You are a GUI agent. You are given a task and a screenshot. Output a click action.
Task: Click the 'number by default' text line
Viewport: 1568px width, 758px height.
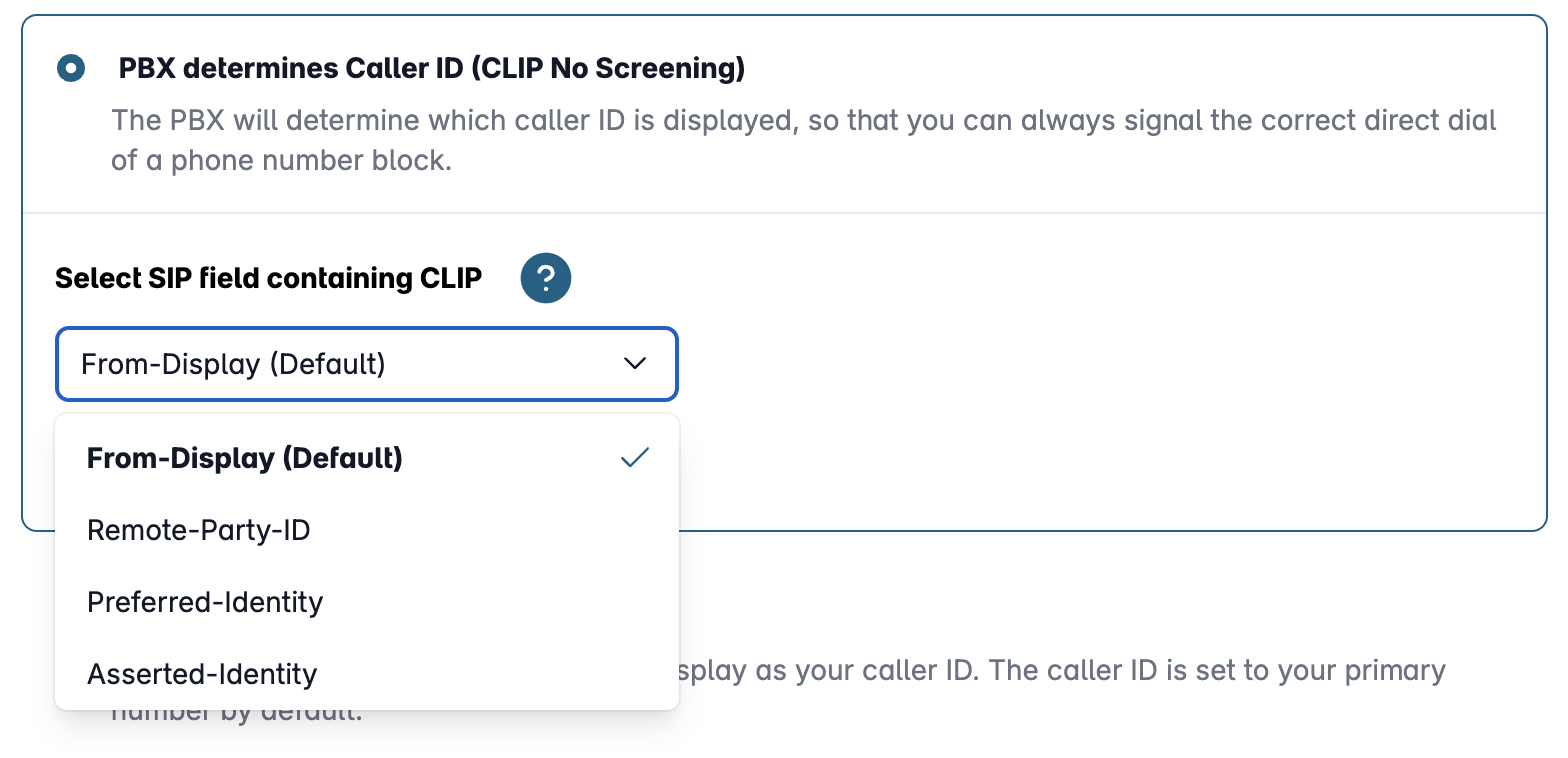pos(237,713)
